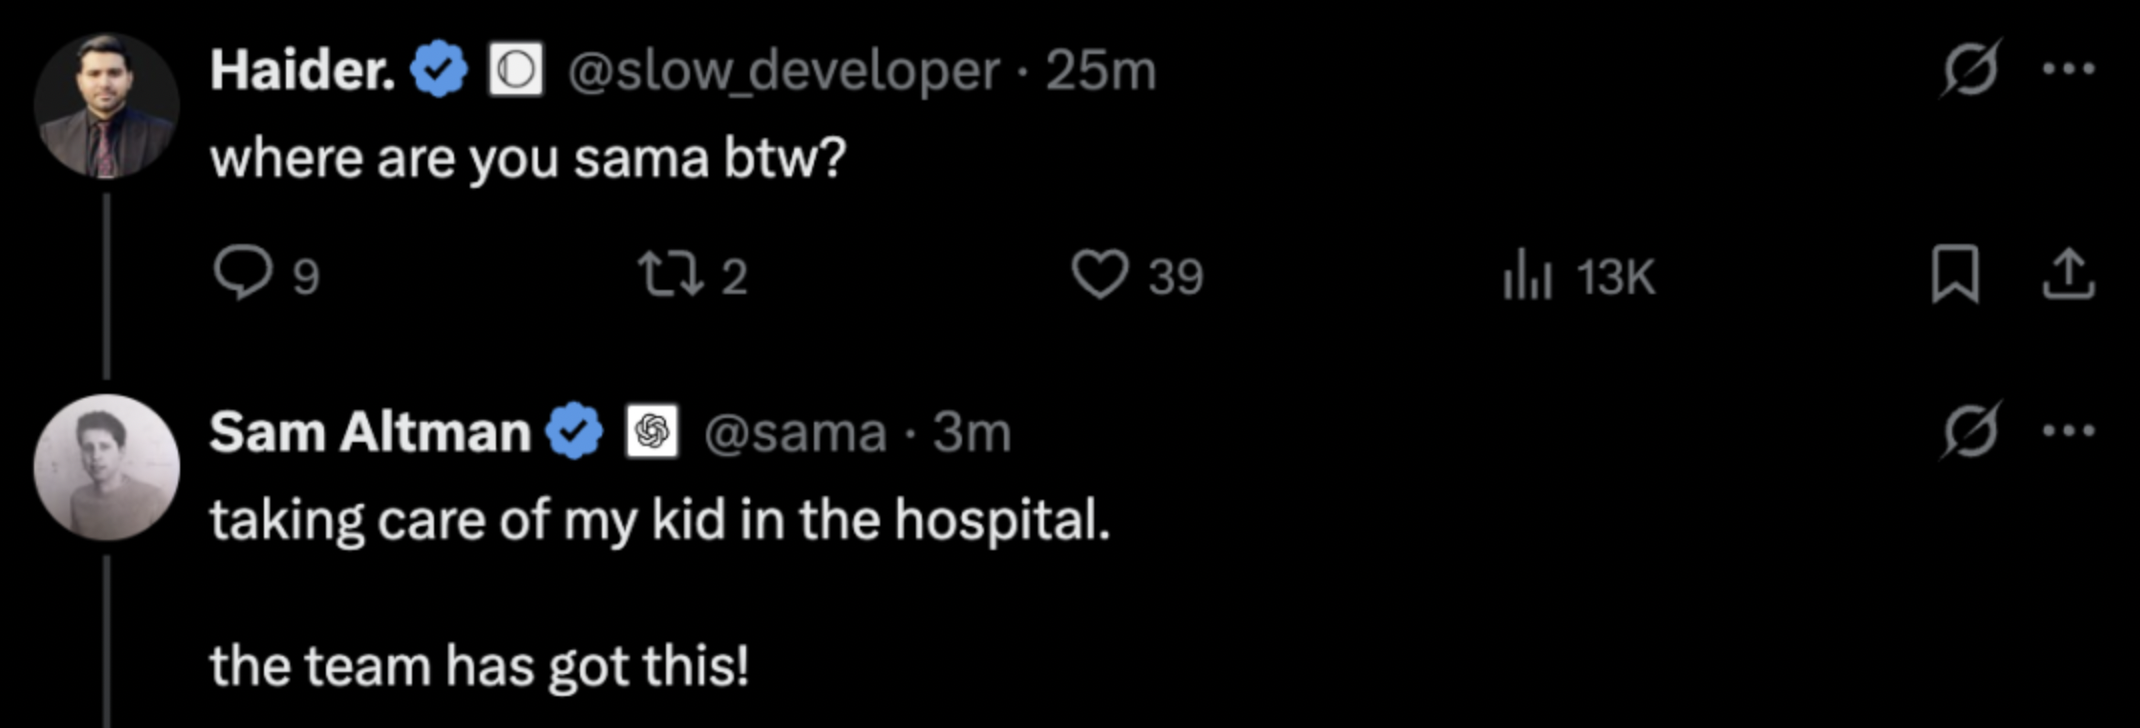Screen dimensions: 2140x728
Task: Repost Haider's tweet using the repost icon
Action: [671, 275]
